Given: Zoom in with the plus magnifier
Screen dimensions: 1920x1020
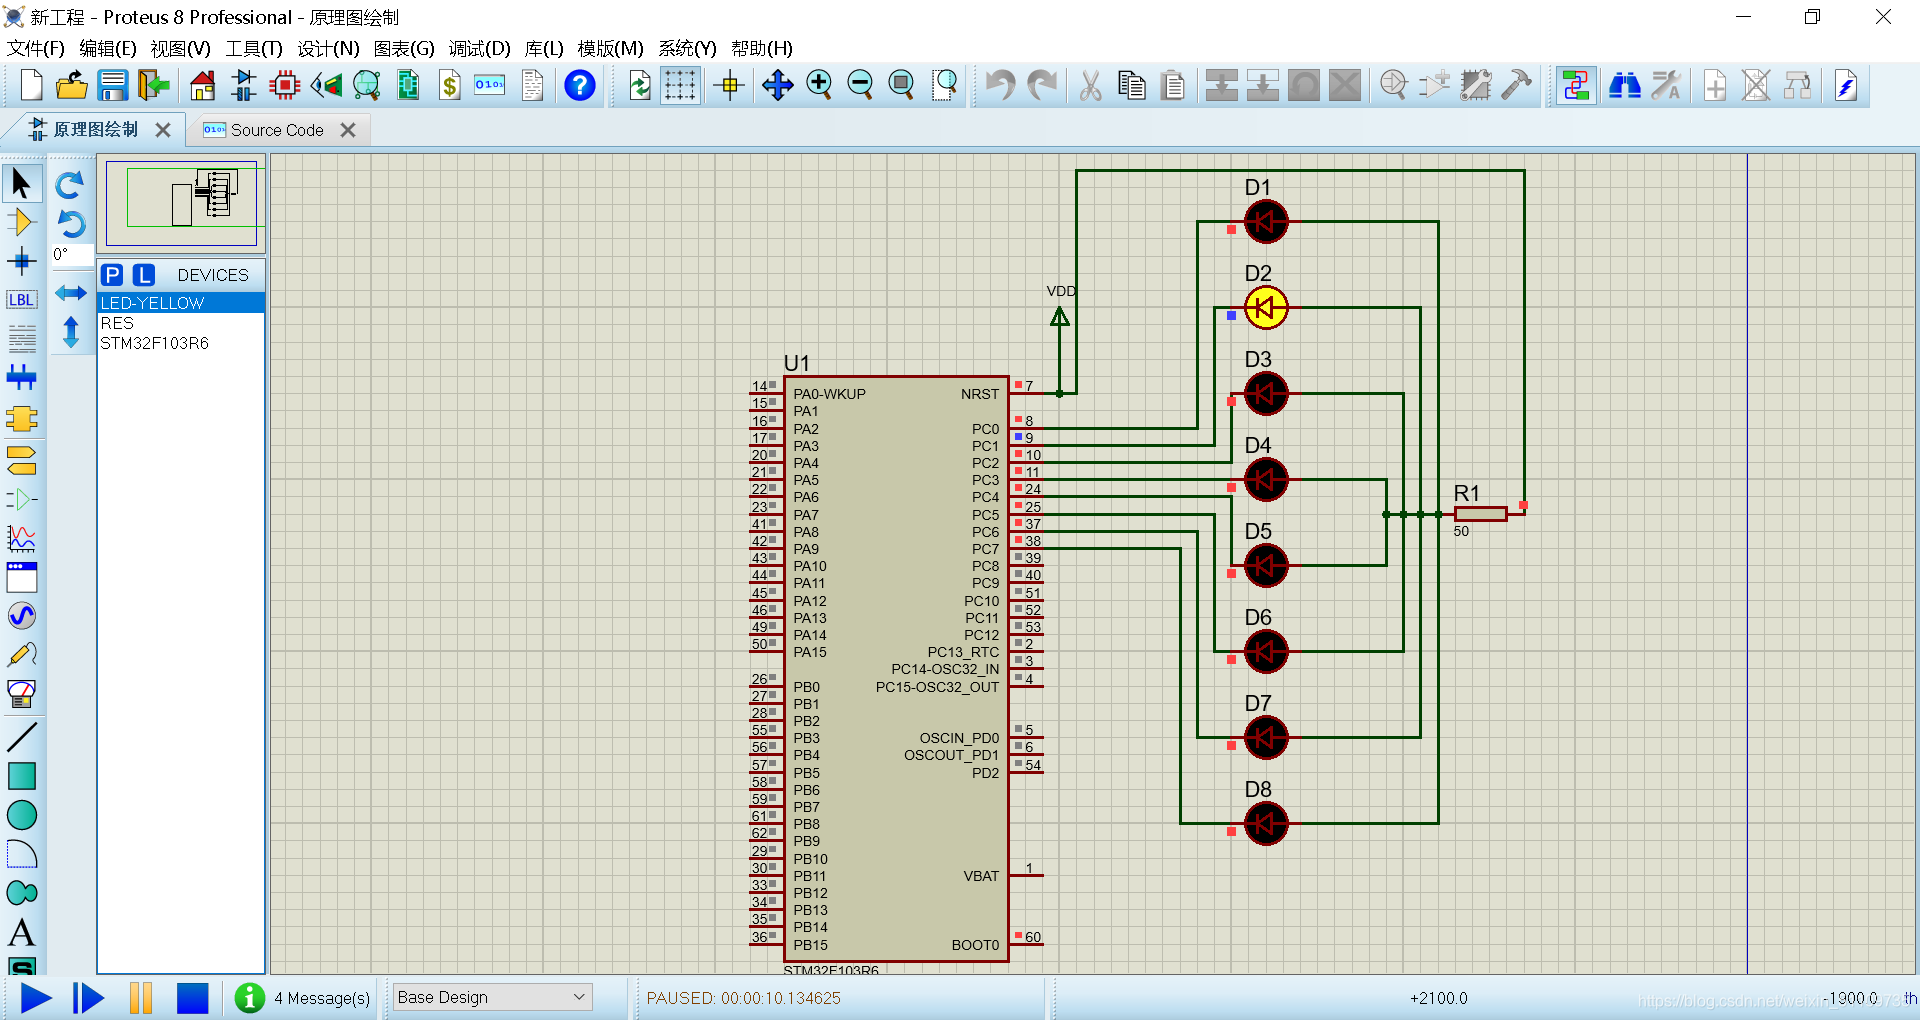Looking at the screenshot, I should point(819,86).
